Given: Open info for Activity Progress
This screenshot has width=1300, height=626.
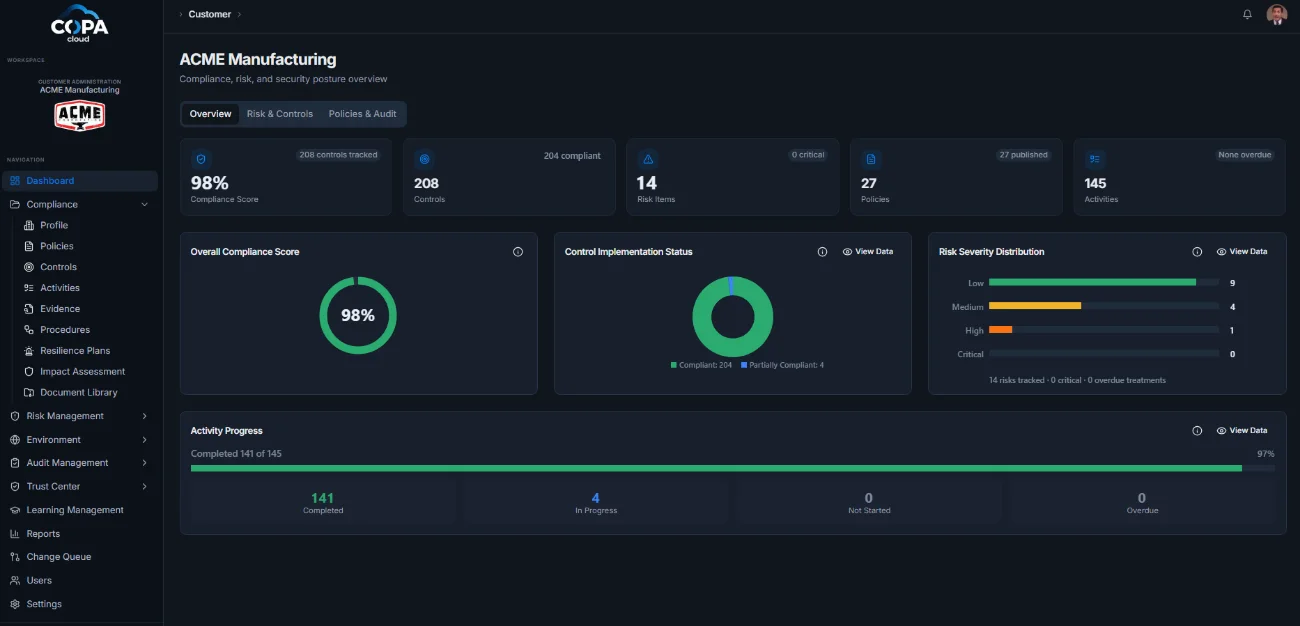Looking at the screenshot, I should [1197, 431].
